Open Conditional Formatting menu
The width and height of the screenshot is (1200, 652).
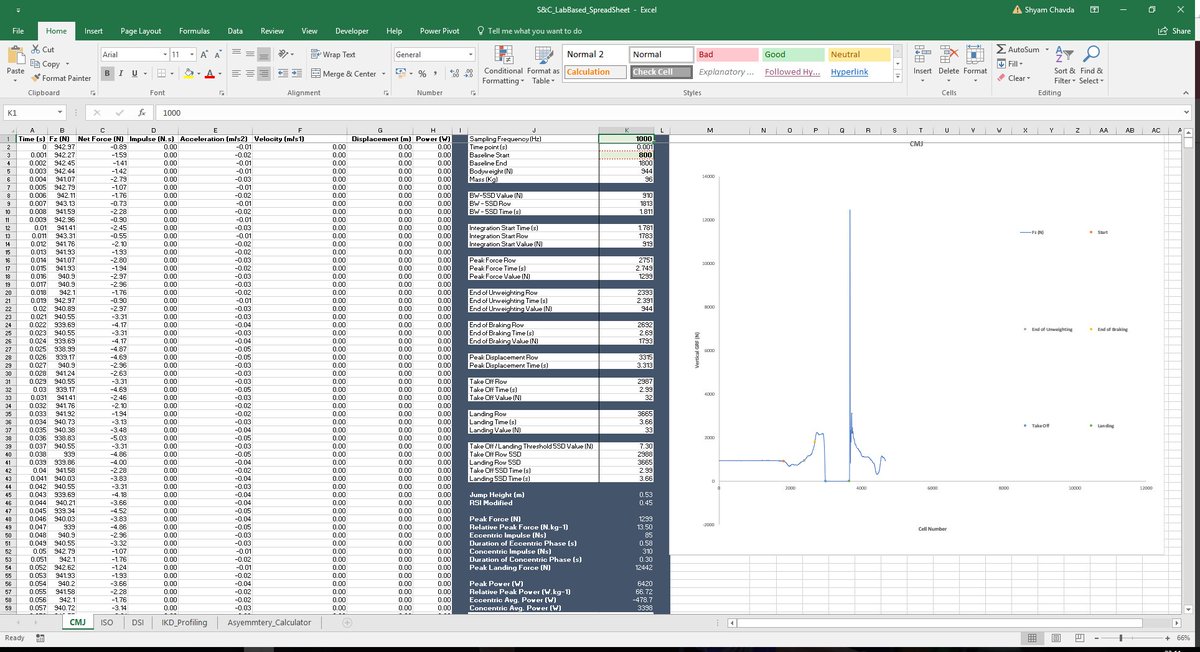503,63
